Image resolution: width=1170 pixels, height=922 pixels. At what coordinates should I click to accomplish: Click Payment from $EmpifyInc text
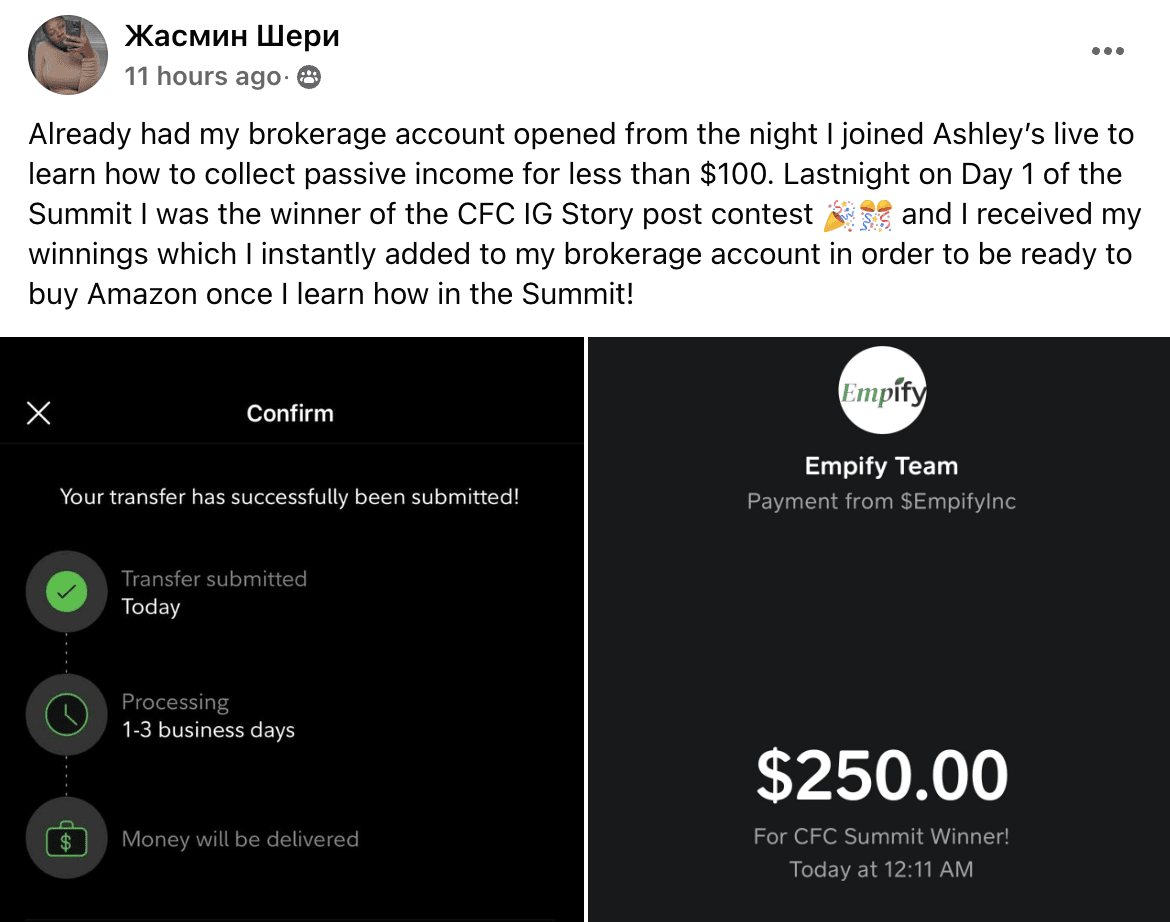pyautogui.click(x=881, y=501)
